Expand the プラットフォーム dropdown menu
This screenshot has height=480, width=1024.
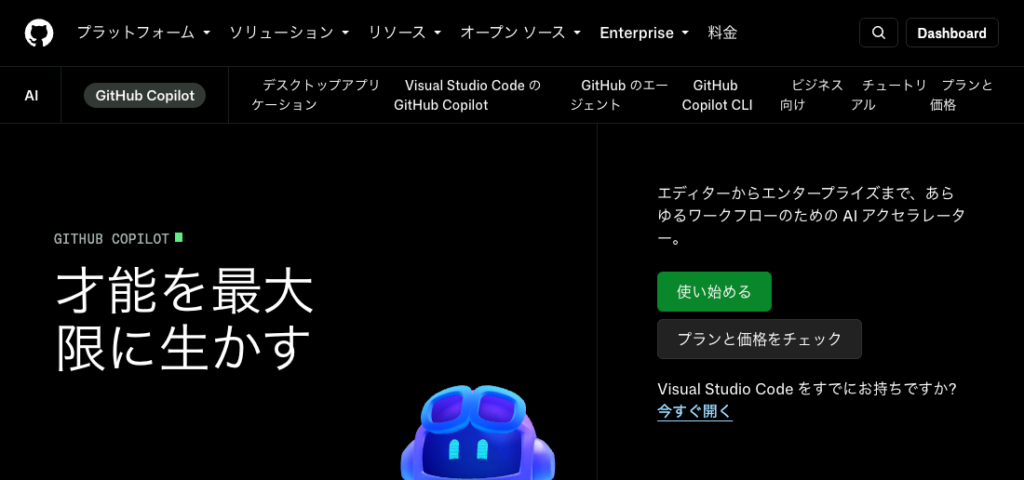click(x=144, y=33)
